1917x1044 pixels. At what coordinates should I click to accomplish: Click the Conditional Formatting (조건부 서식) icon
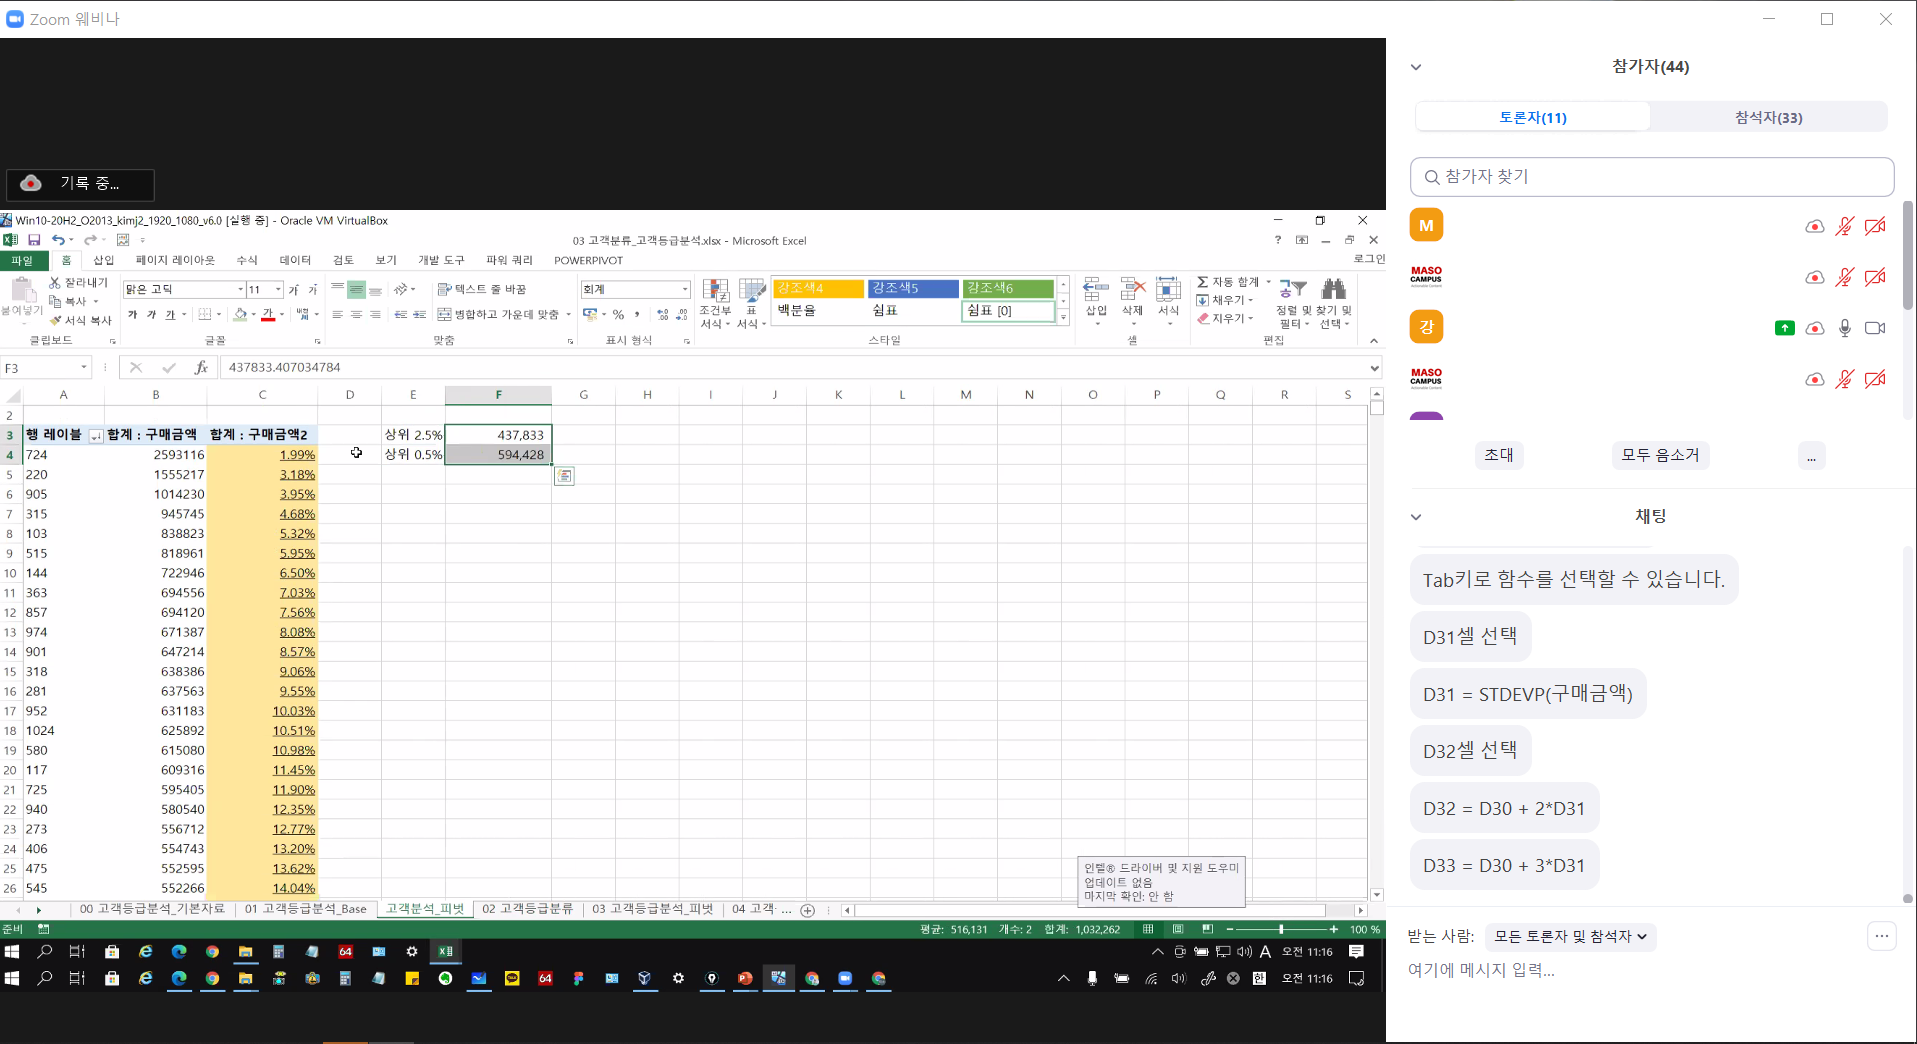click(715, 292)
